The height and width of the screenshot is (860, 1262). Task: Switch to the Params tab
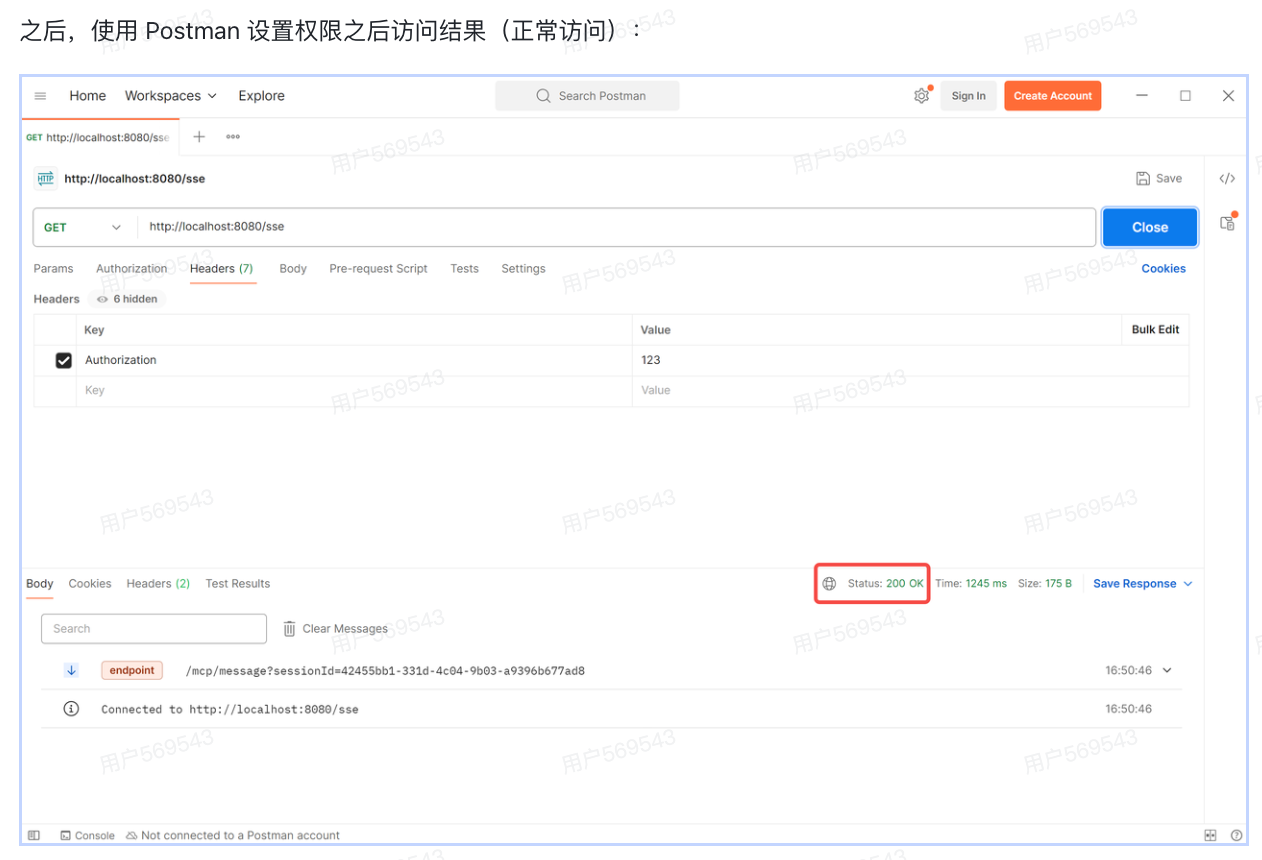53,269
